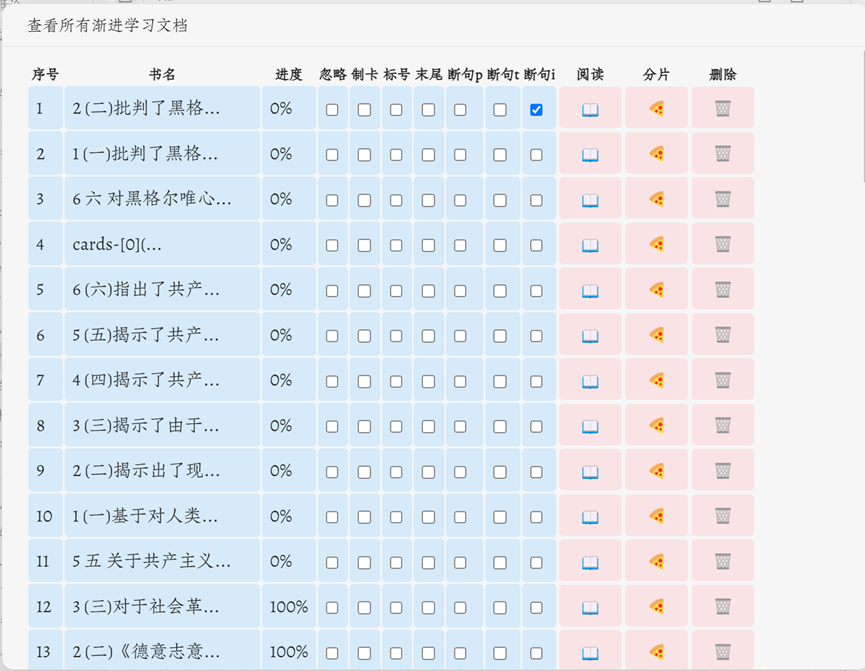Click the pizza slice split icon in row 1
This screenshot has height=671, width=865.
tap(656, 109)
